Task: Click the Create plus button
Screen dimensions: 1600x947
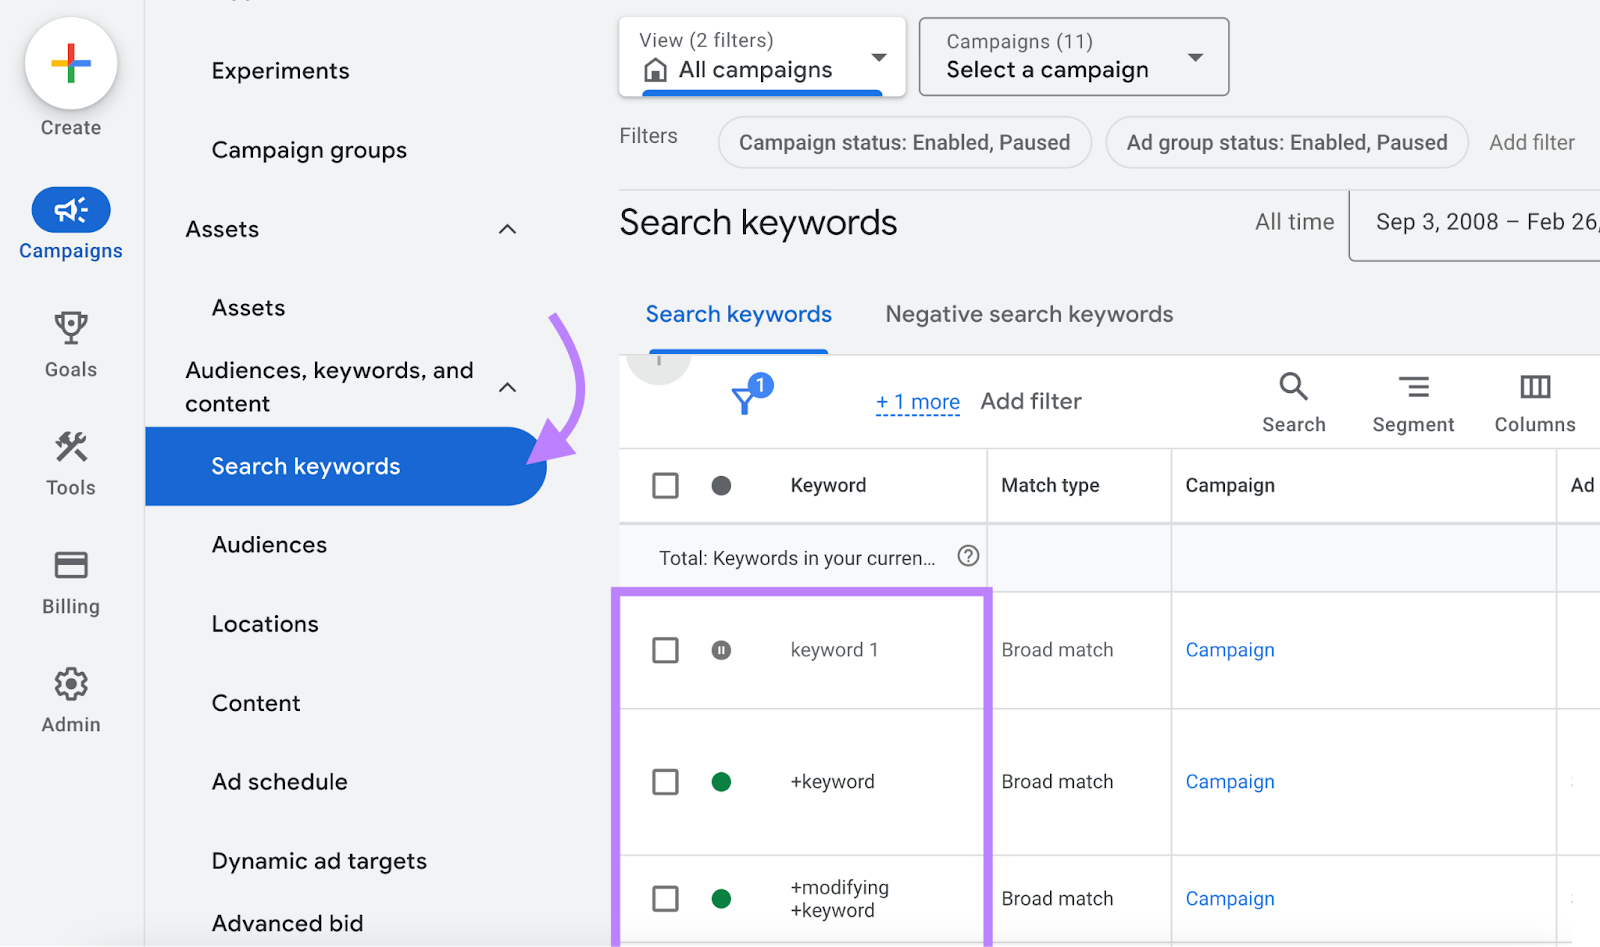Action: click(70, 63)
